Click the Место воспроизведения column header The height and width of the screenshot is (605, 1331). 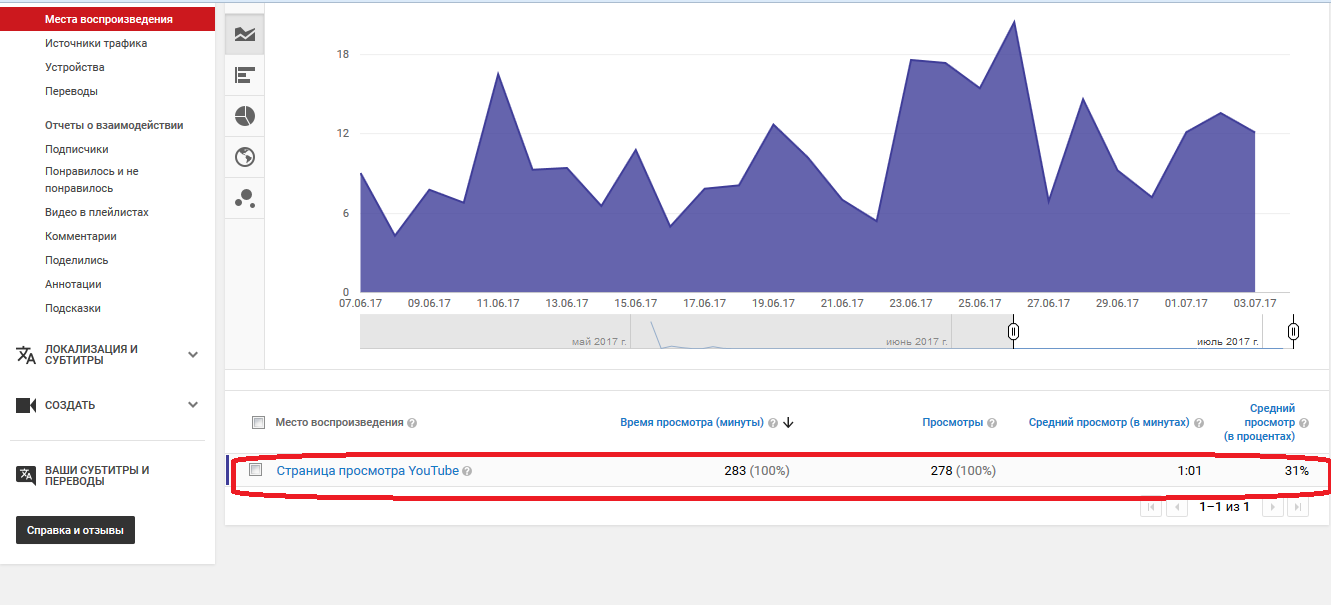(339, 423)
